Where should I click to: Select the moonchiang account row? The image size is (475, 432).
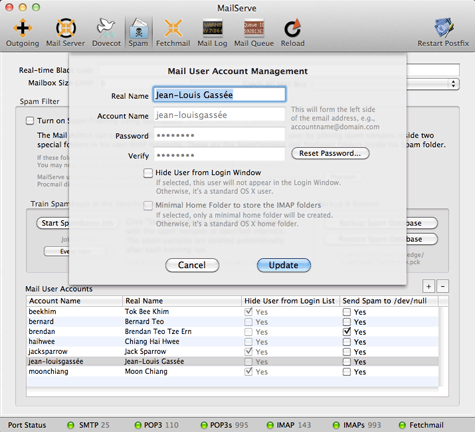point(232,372)
